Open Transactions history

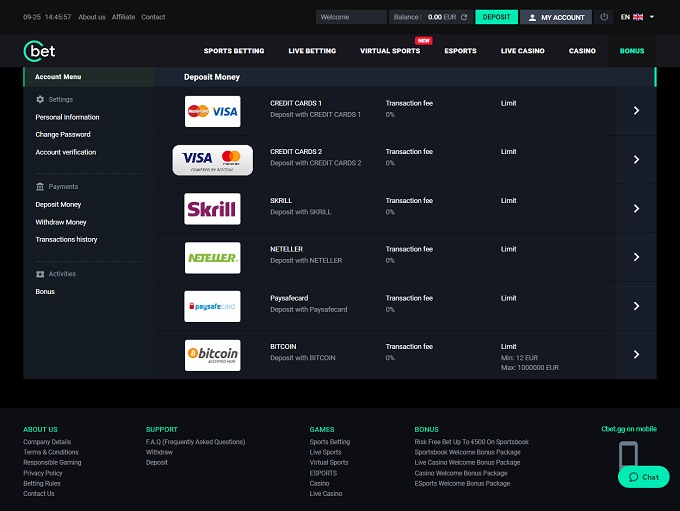[x=66, y=239]
